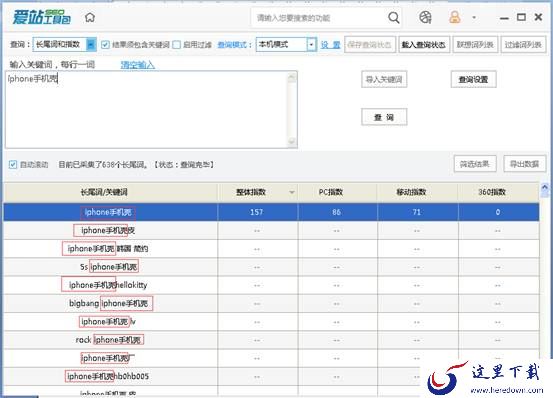Click the 查询 search button
This screenshot has width=553, height=398.
384,117
